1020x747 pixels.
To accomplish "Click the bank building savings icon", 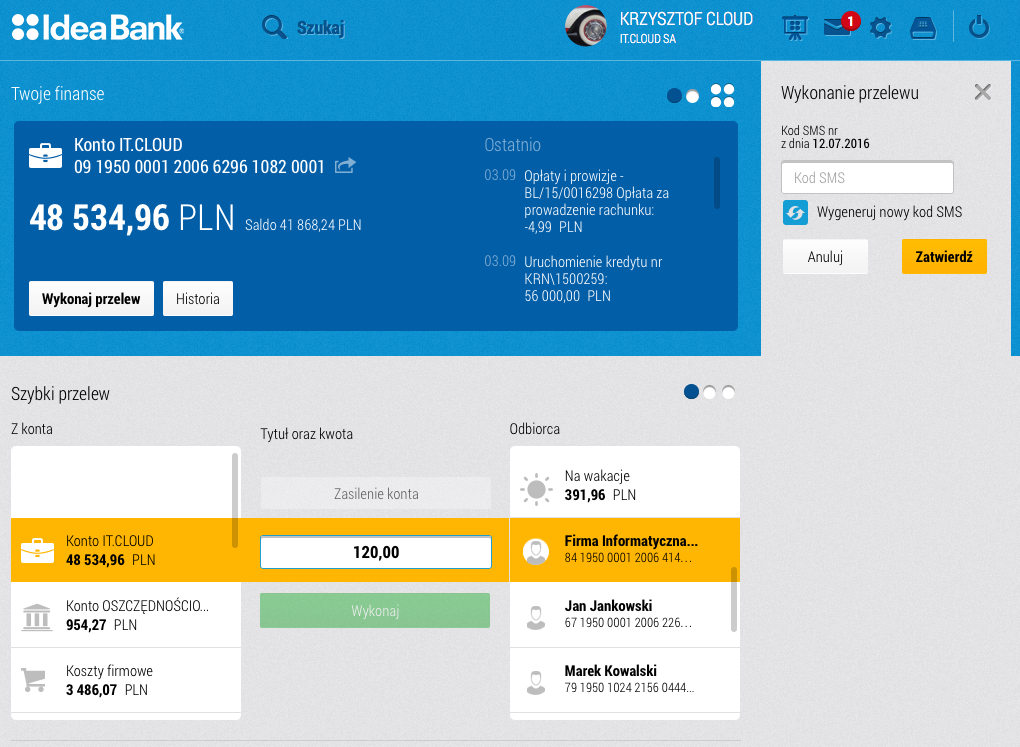I will click(x=36, y=617).
